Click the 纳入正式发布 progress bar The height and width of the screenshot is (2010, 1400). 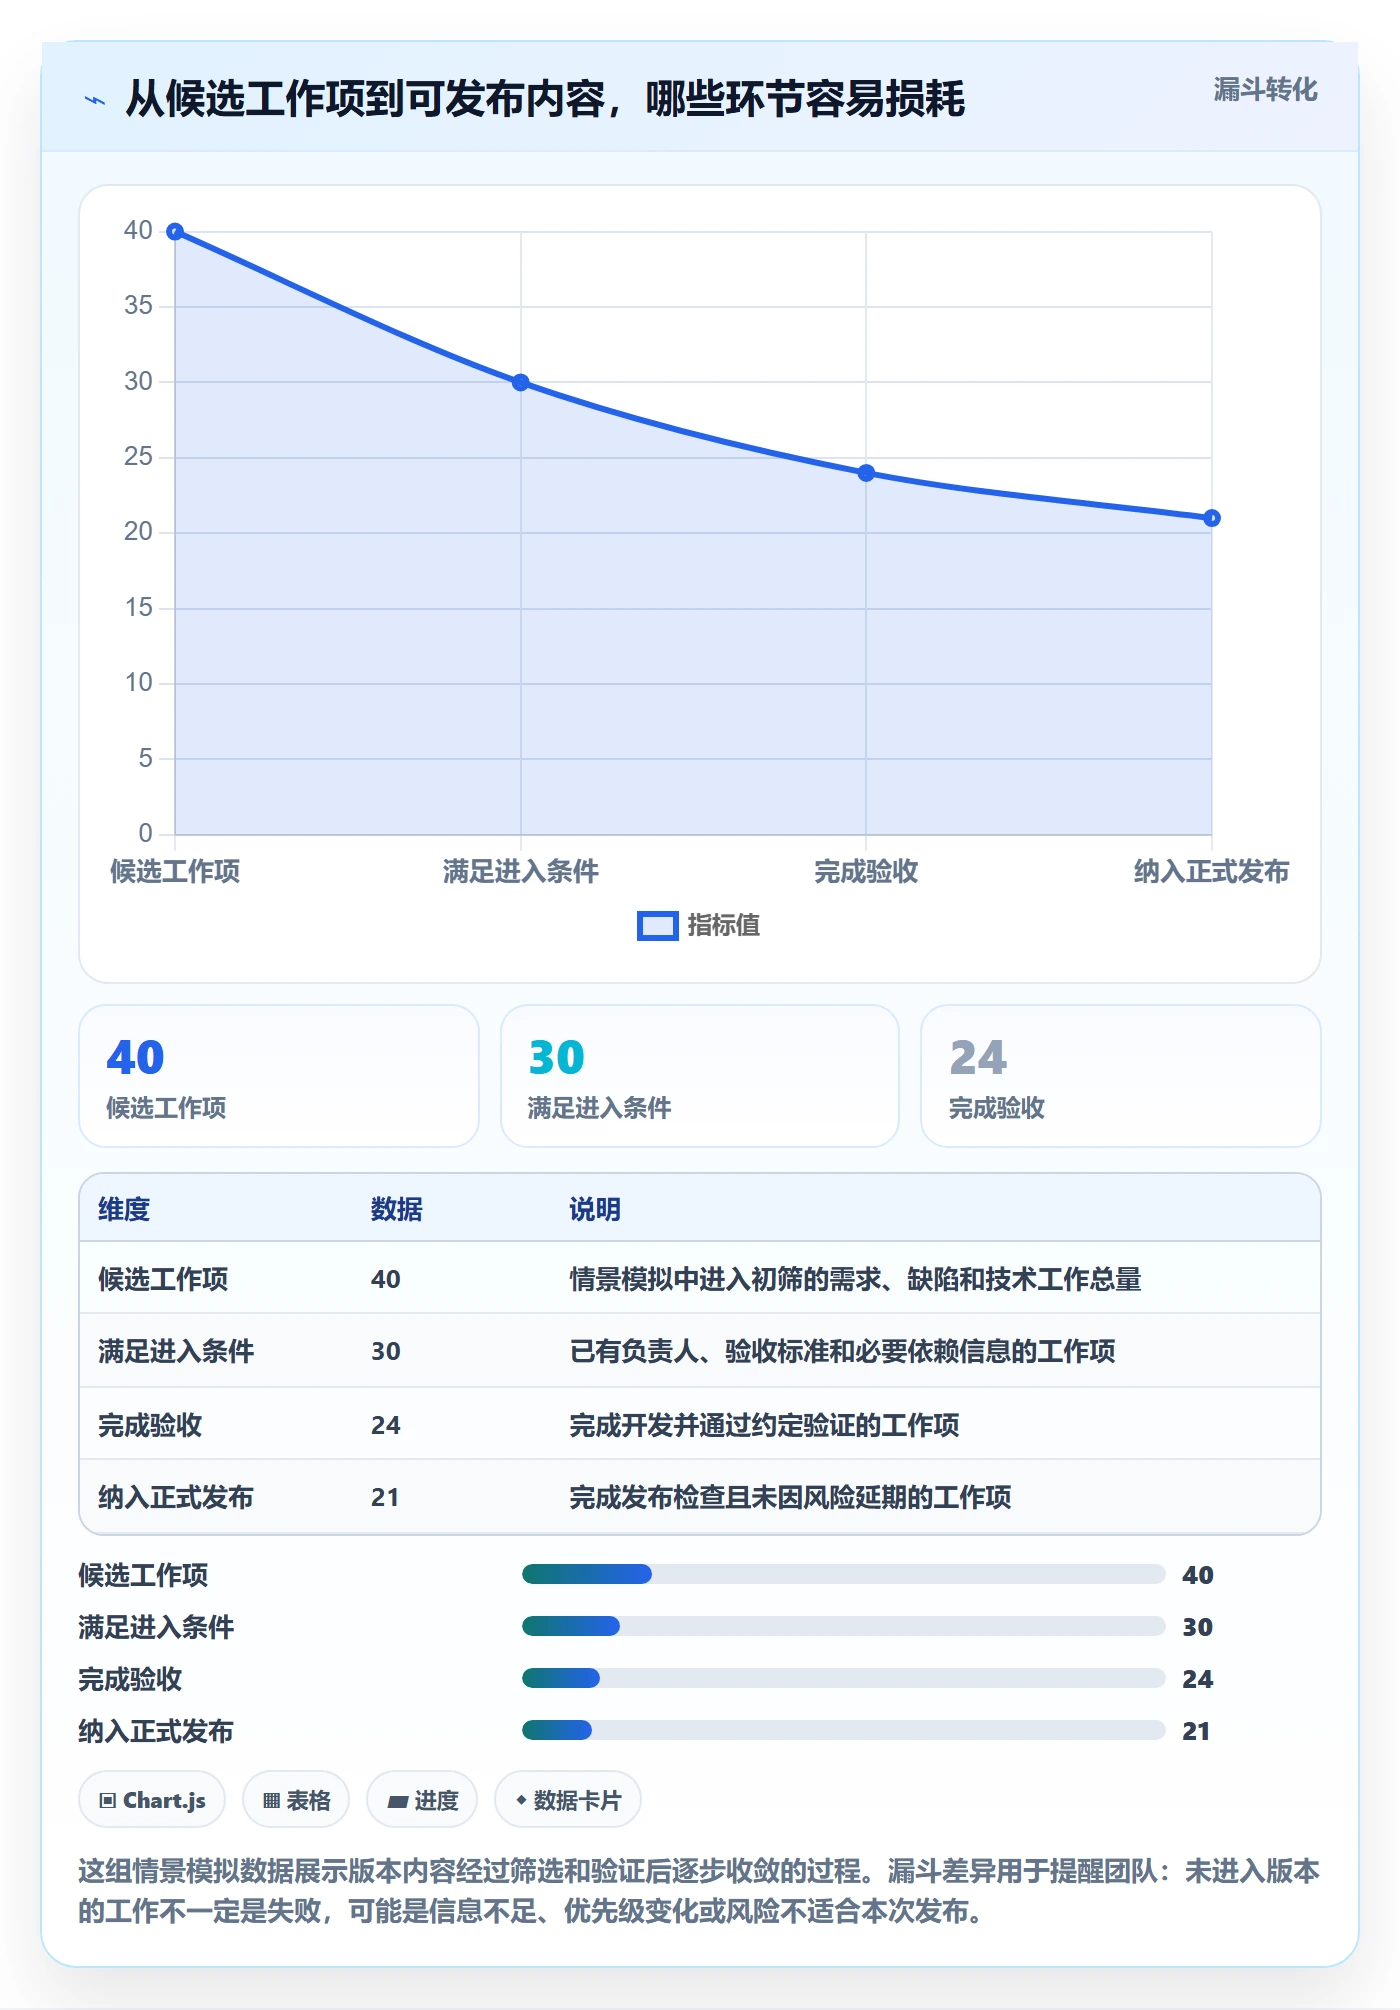(x=843, y=1731)
